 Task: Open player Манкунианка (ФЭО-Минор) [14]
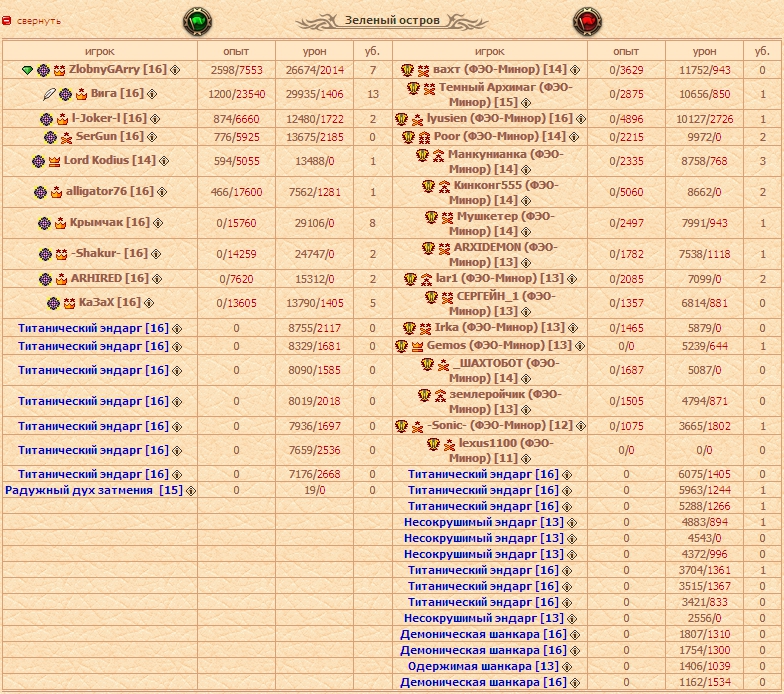click(x=506, y=162)
